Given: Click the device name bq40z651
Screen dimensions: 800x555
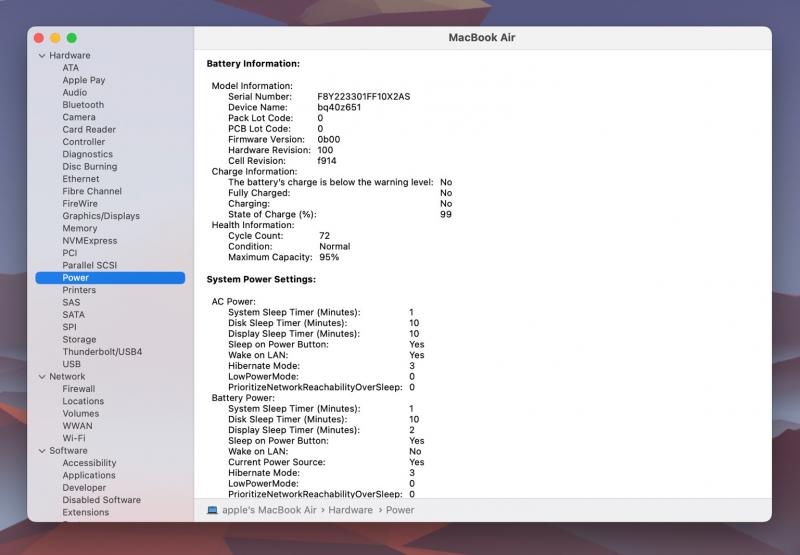Looking at the screenshot, I should [x=339, y=108].
